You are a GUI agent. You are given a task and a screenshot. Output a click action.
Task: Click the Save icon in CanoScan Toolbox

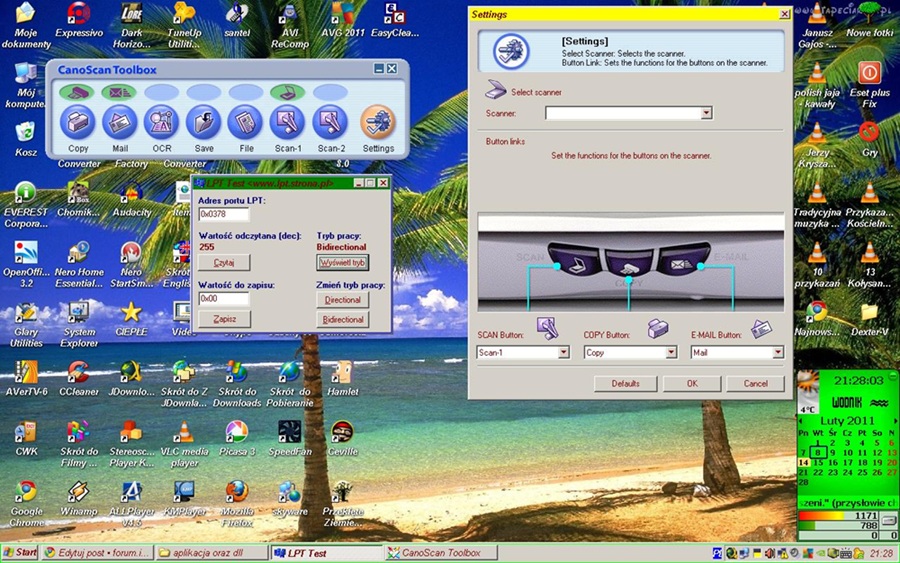pyautogui.click(x=203, y=123)
